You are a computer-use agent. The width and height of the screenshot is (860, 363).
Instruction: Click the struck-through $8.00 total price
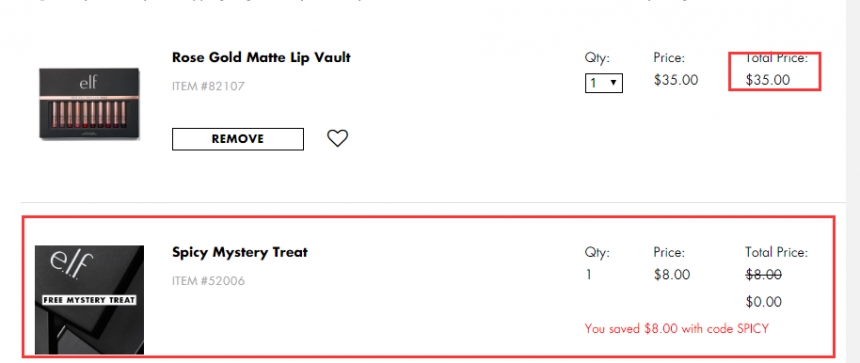pos(763,275)
